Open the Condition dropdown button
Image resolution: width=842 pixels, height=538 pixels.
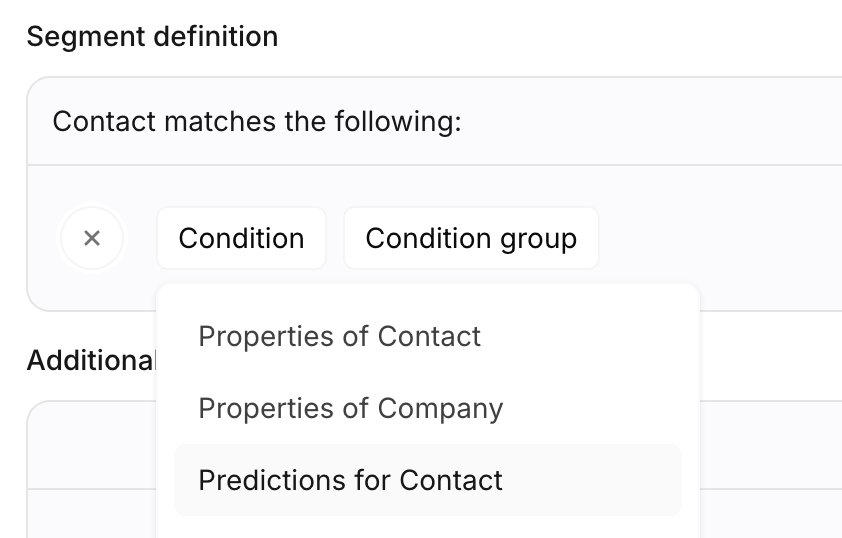pos(241,238)
